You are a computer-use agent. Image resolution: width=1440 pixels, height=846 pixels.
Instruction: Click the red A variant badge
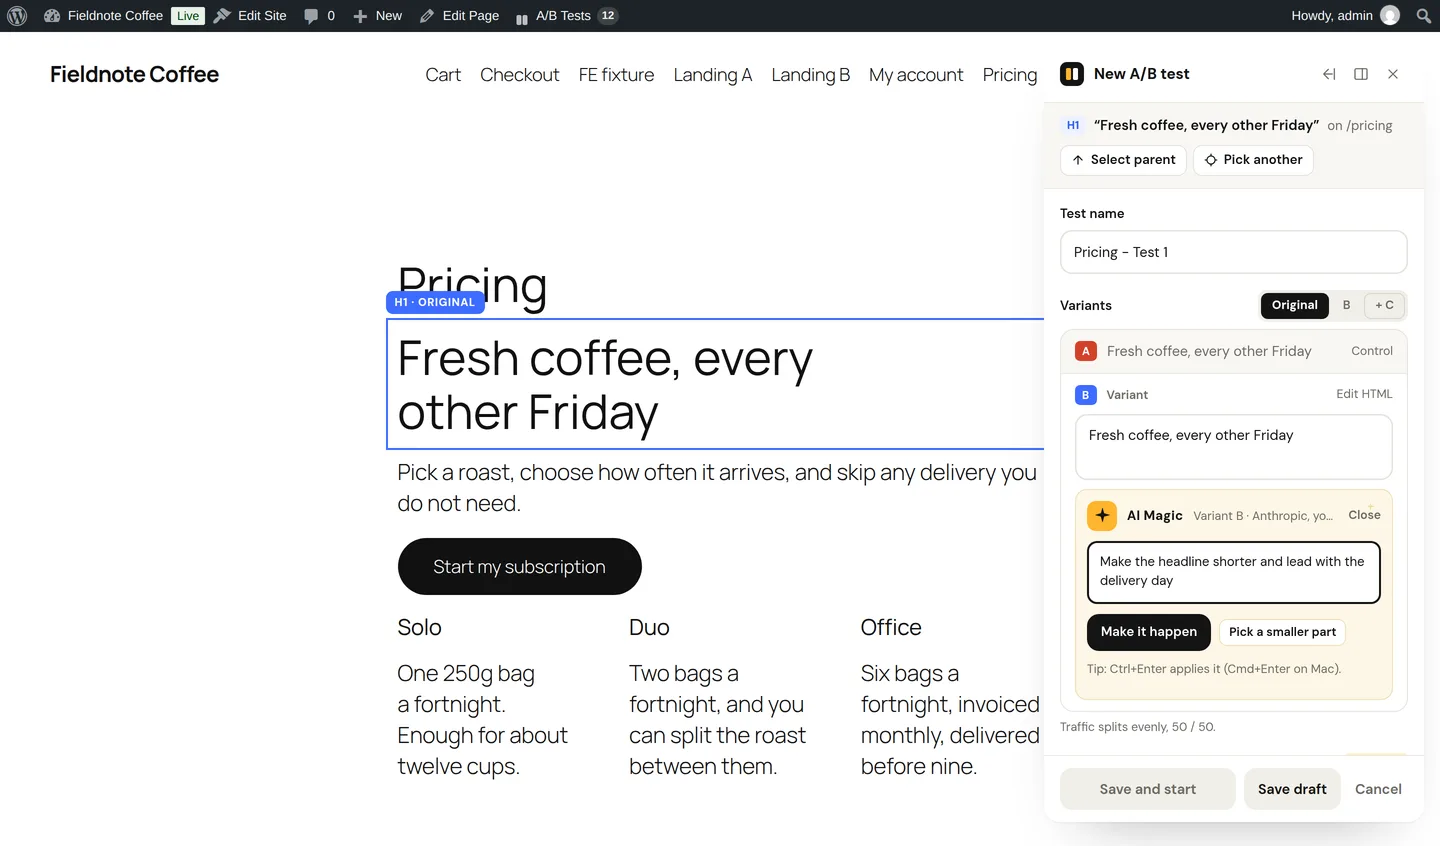click(x=1086, y=351)
